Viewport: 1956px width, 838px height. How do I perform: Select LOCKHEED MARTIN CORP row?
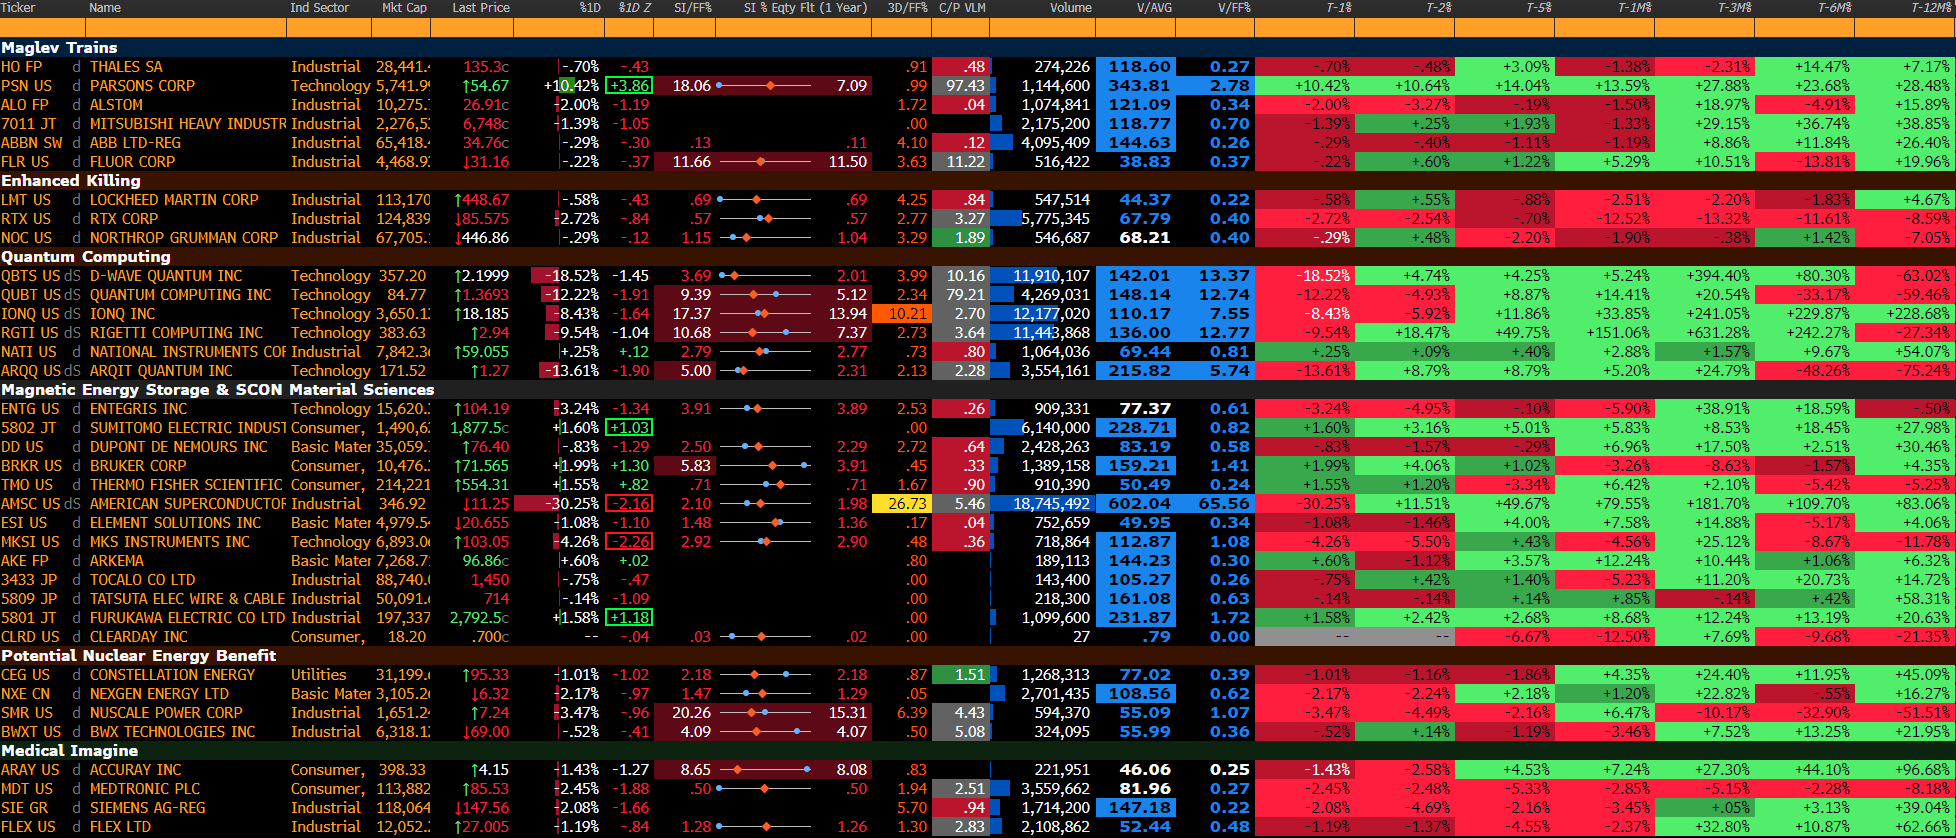pyautogui.click(x=174, y=200)
